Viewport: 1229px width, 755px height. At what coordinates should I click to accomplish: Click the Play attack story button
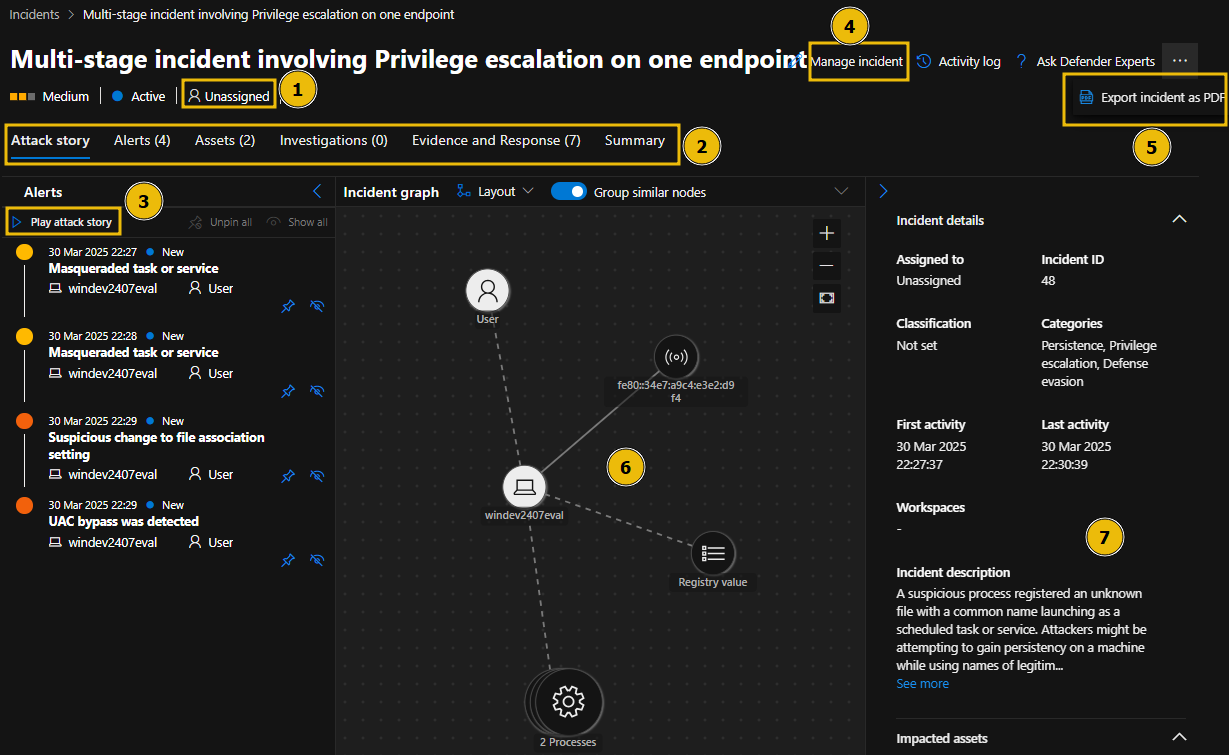[x=62, y=220]
